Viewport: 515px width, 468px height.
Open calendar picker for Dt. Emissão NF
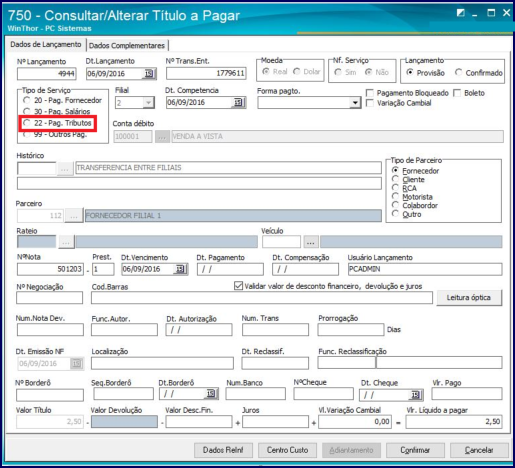(x=77, y=363)
